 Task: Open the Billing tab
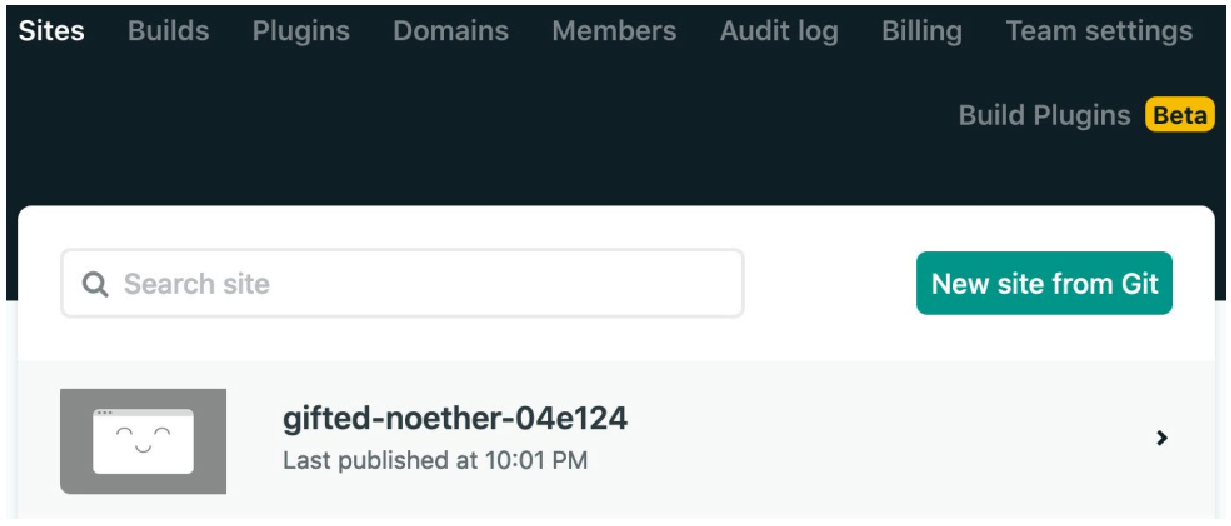pos(922,31)
